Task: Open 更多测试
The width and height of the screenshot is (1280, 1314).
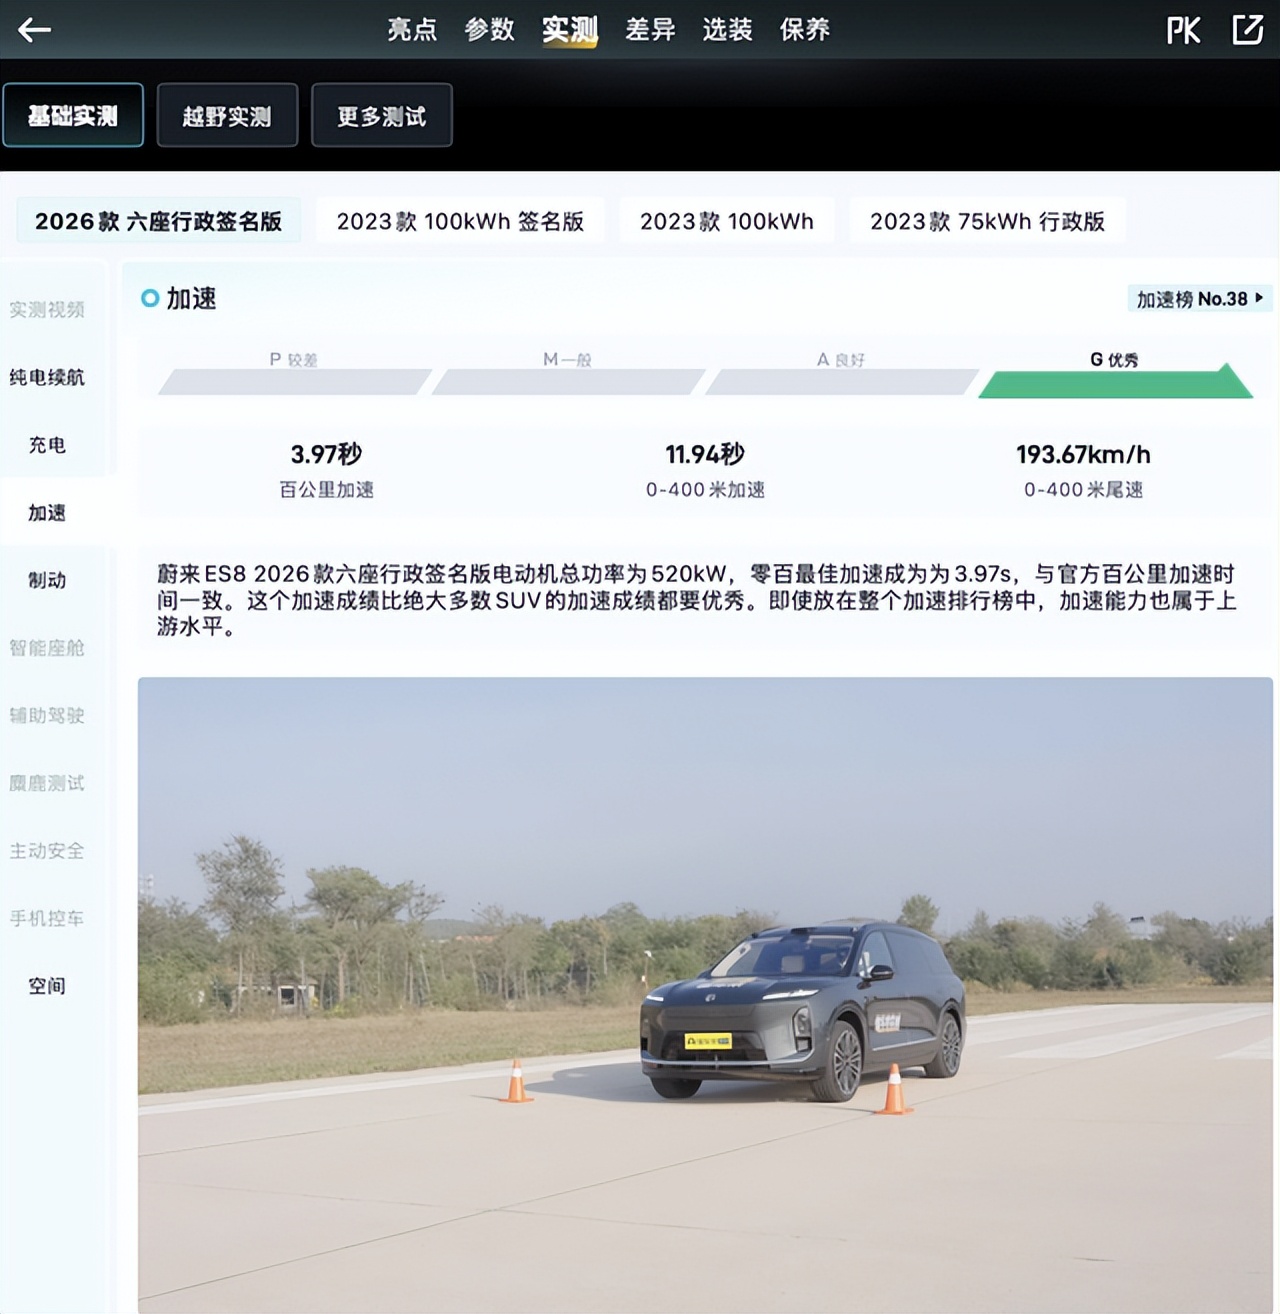Action: [382, 116]
